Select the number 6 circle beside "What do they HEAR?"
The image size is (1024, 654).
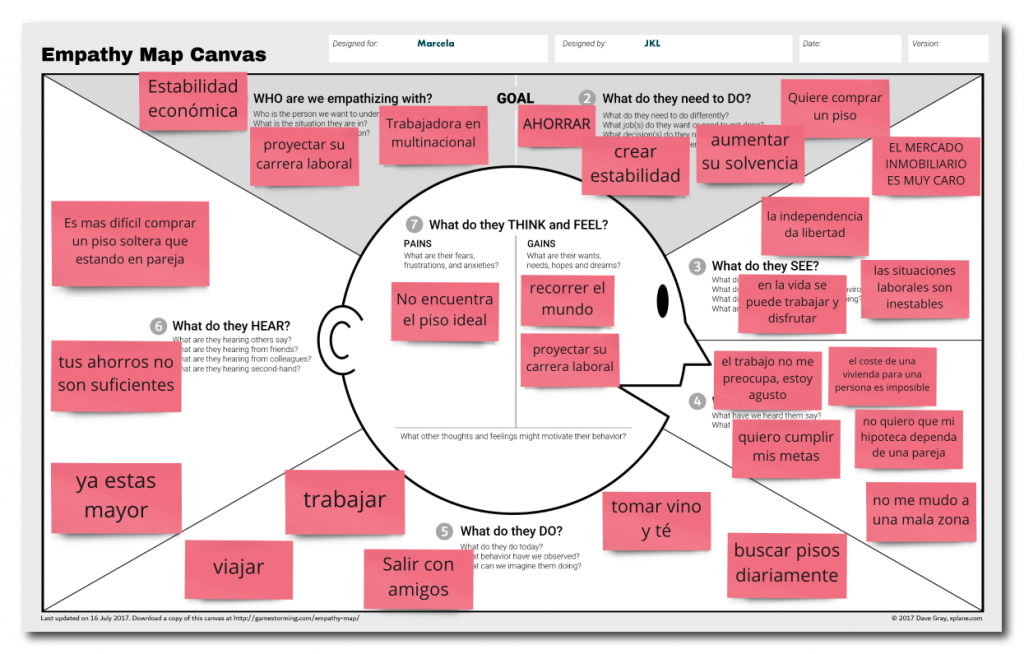(157, 326)
